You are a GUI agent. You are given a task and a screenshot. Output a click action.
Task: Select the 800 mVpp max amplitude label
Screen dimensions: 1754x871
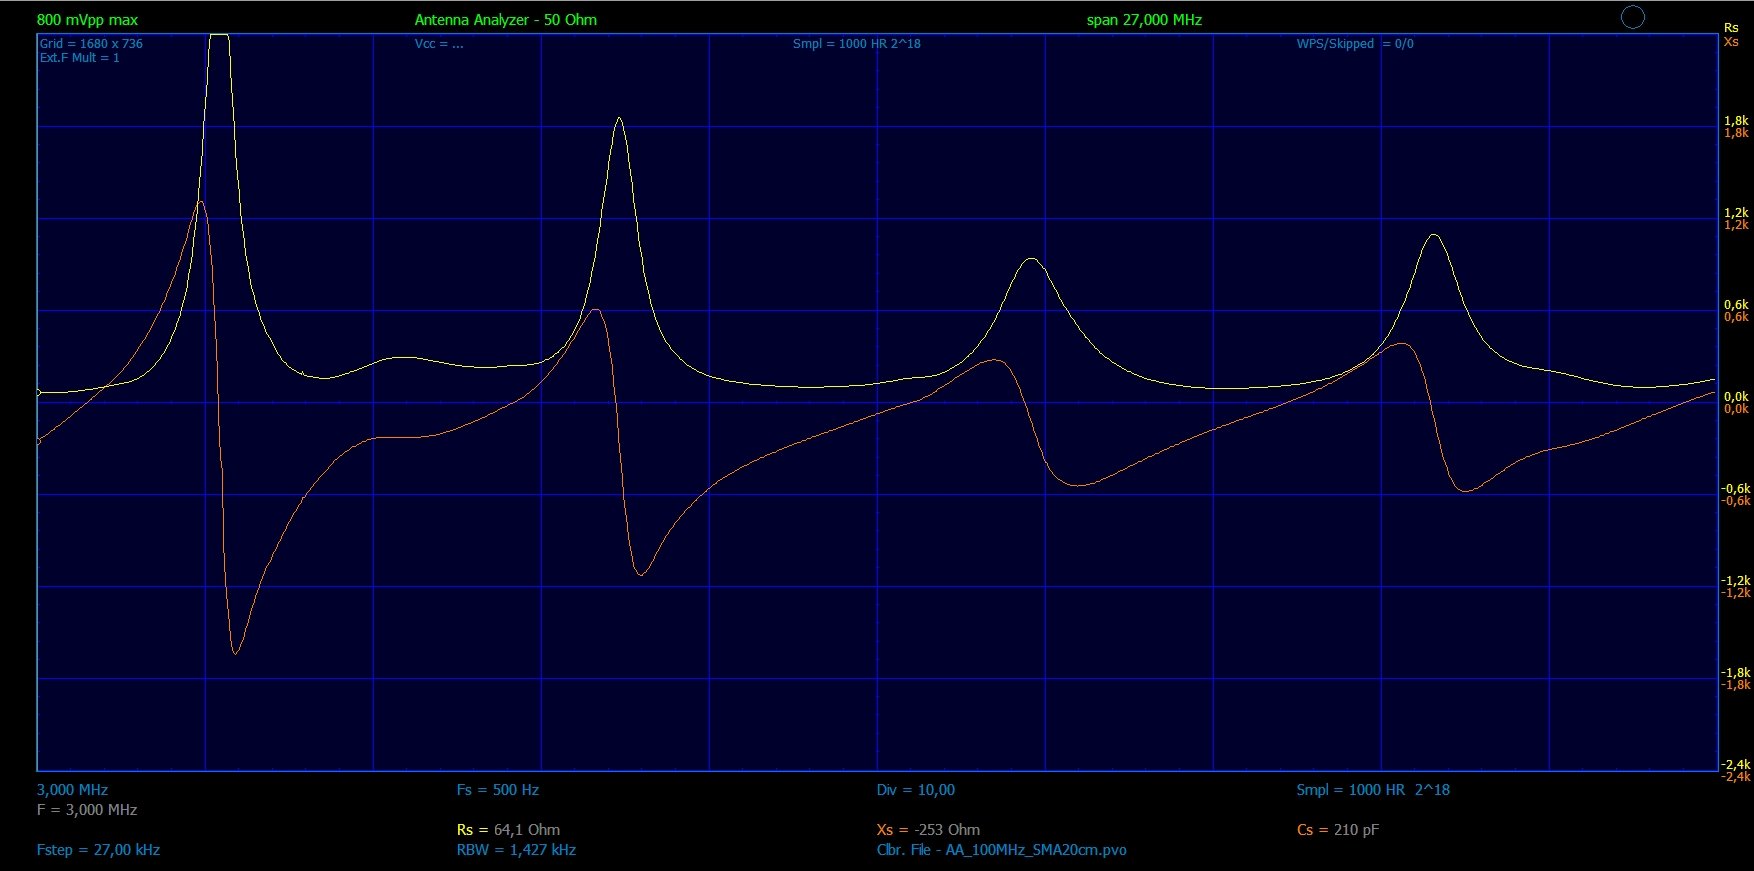click(x=87, y=20)
